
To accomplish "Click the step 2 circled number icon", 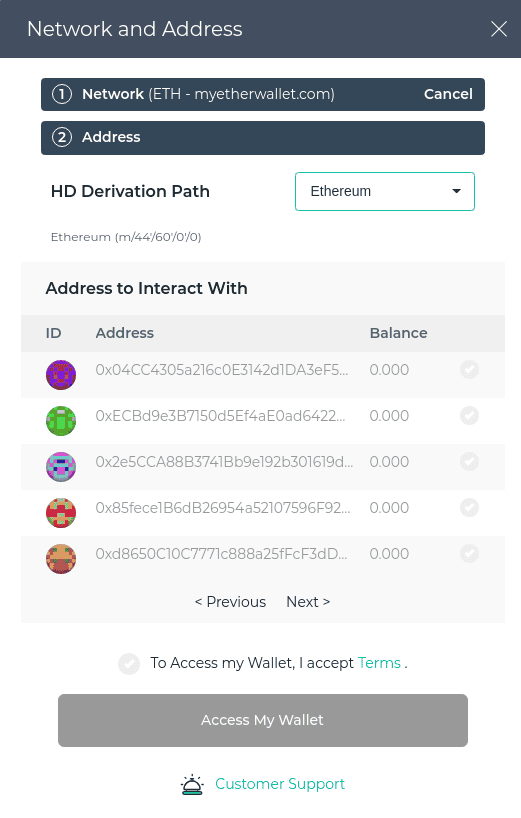I will point(62,137).
